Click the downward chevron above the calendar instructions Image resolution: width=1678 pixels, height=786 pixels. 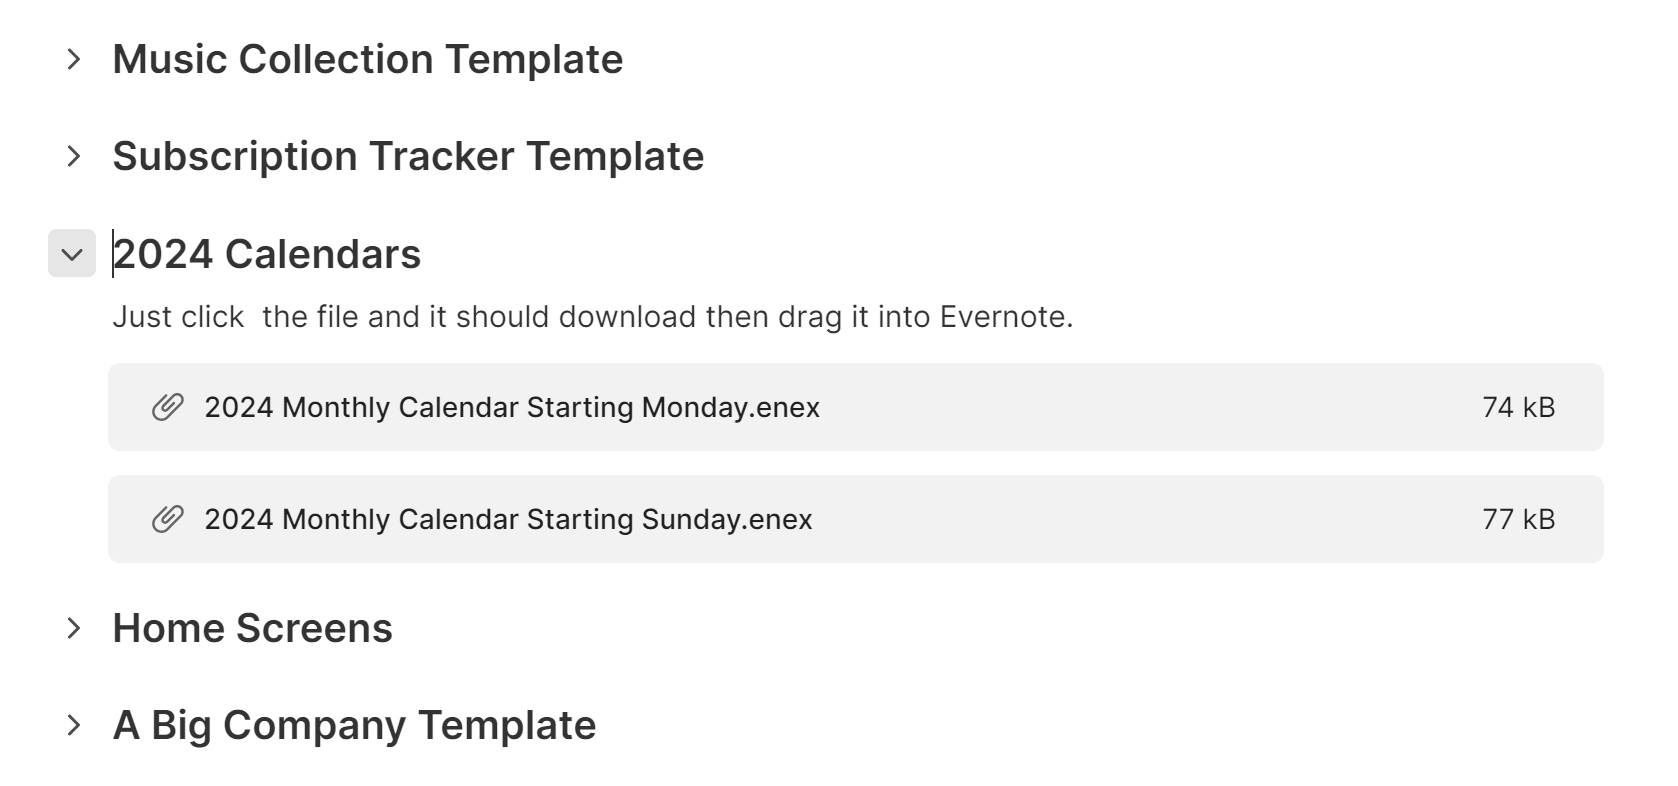[71, 255]
